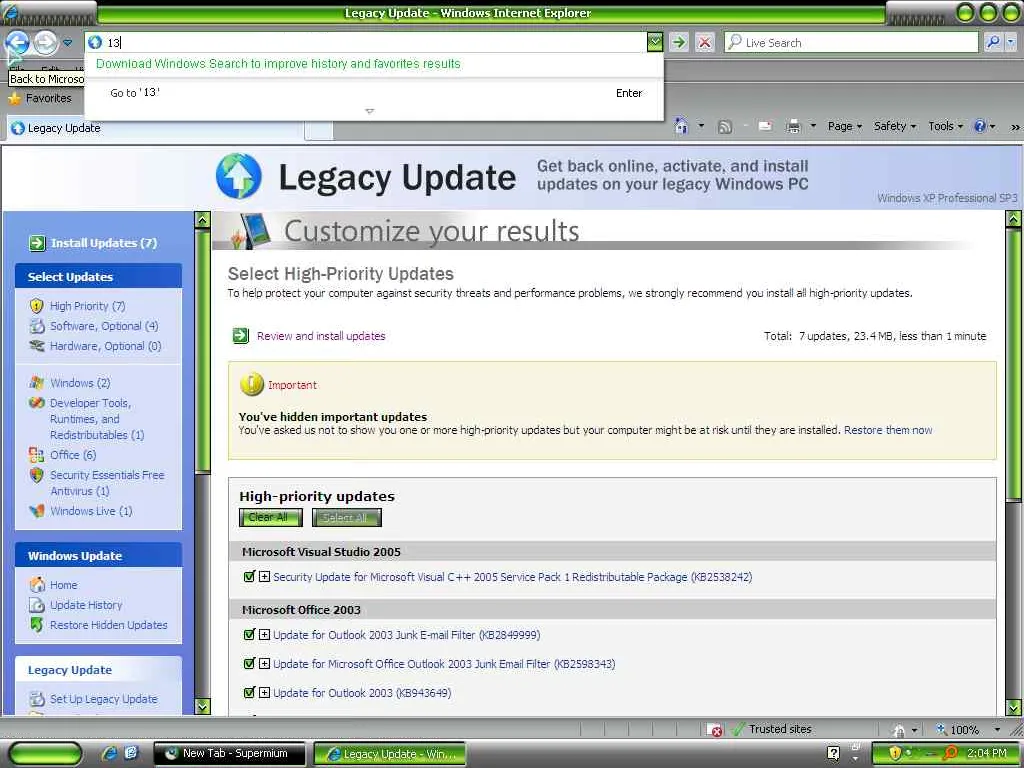
Task: Open a new blank tab button
Action: click(x=319, y=130)
